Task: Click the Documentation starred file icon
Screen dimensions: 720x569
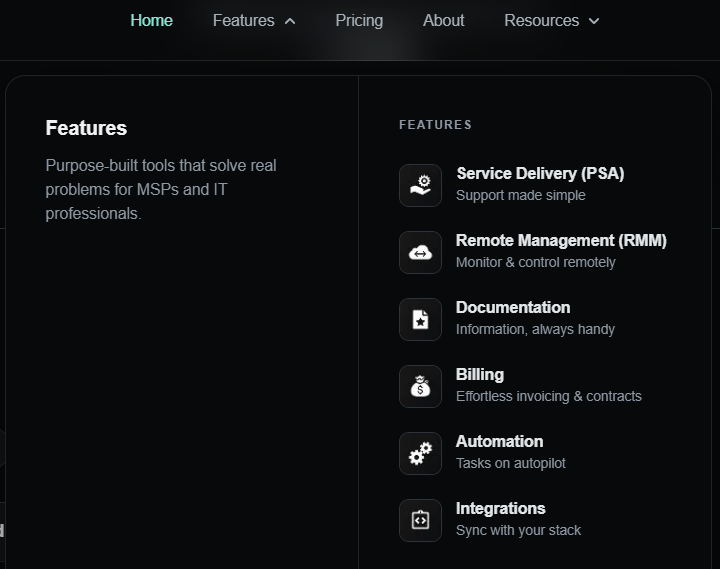Action: (x=420, y=319)
